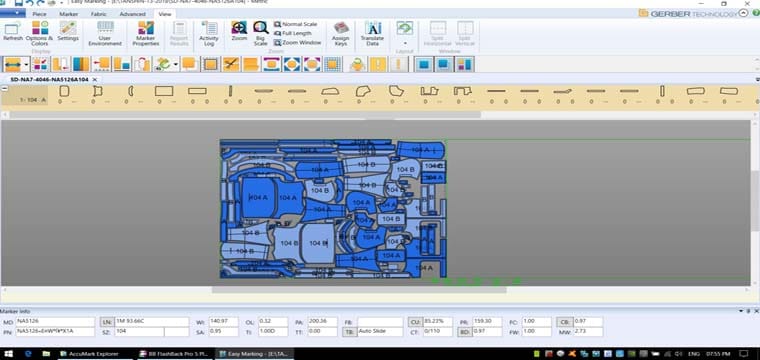Switch to the Fabric ribbon tab

[x=98, y=14]
